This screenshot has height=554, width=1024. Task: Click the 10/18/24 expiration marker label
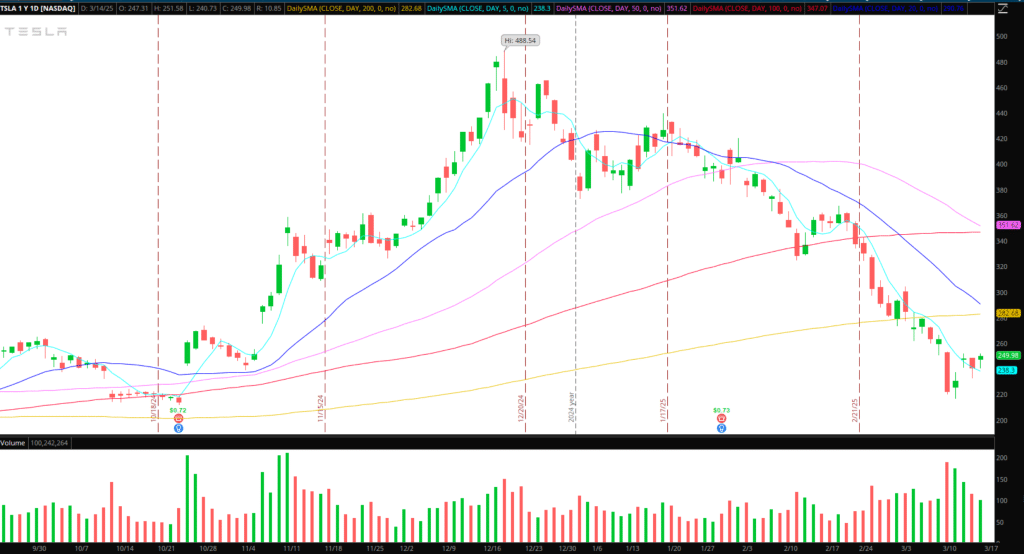(153, 407)
